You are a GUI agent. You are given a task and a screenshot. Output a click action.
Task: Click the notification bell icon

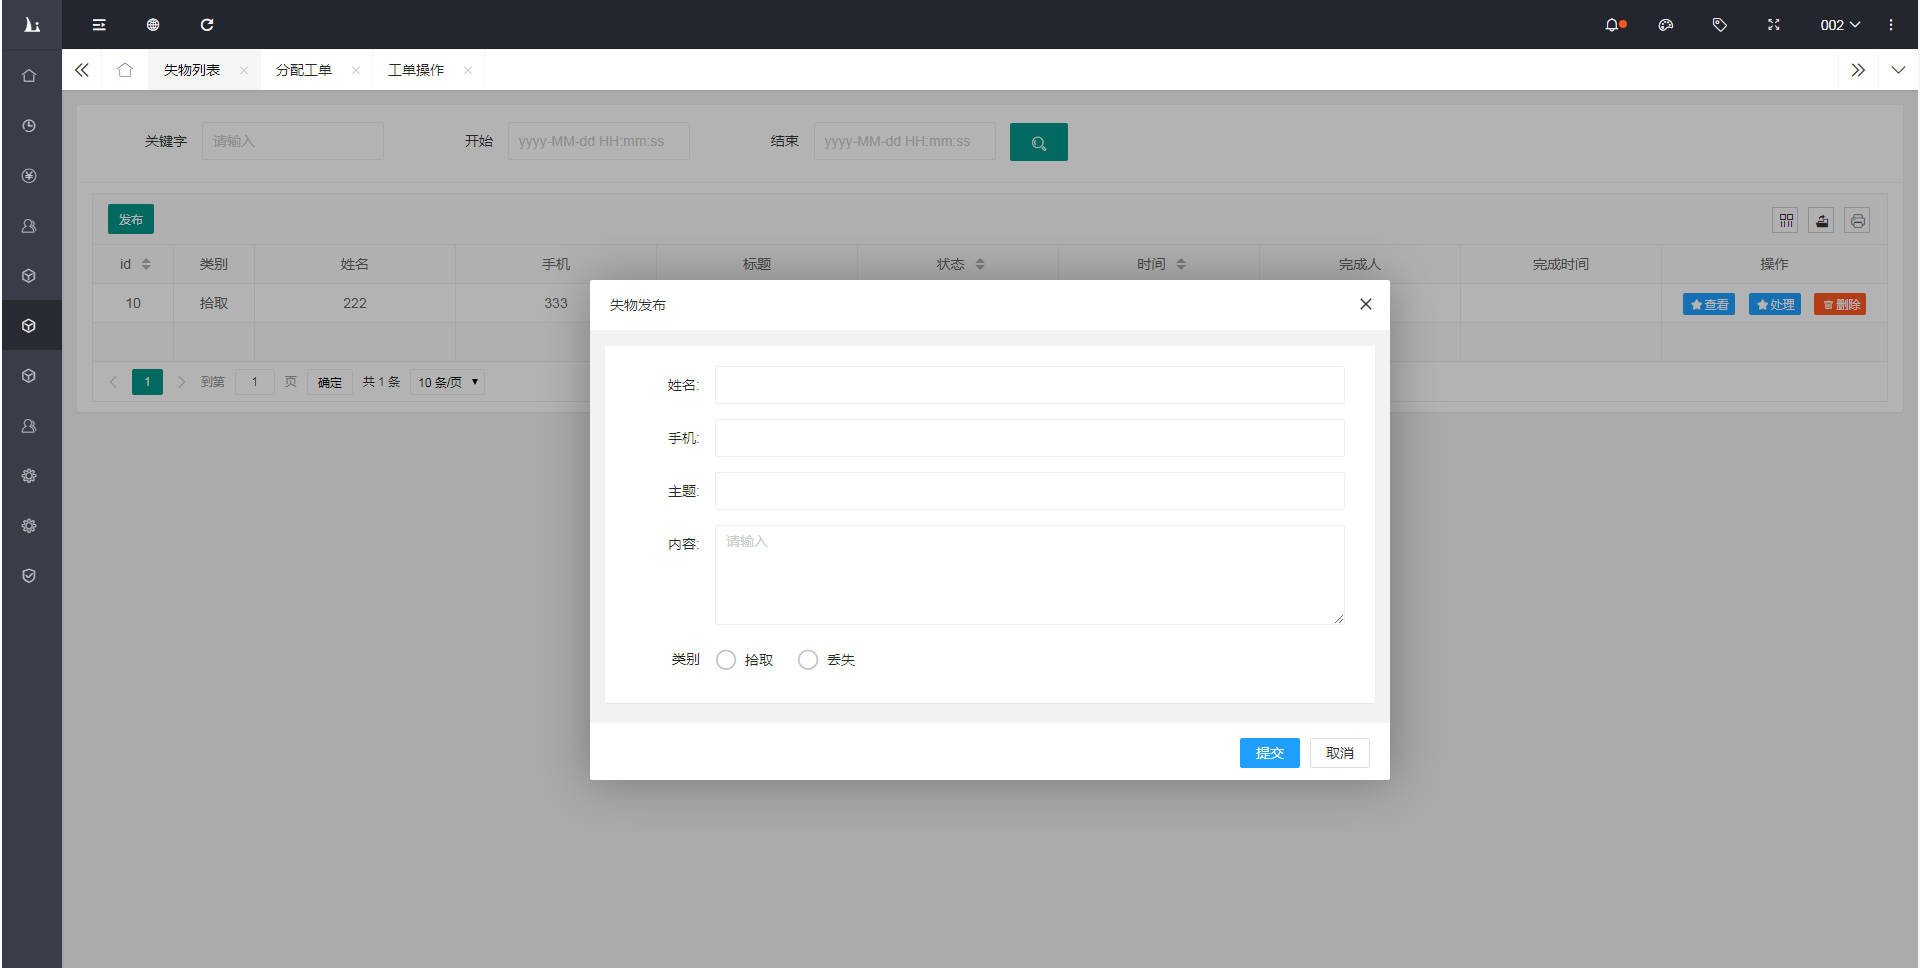(1612, 25)
